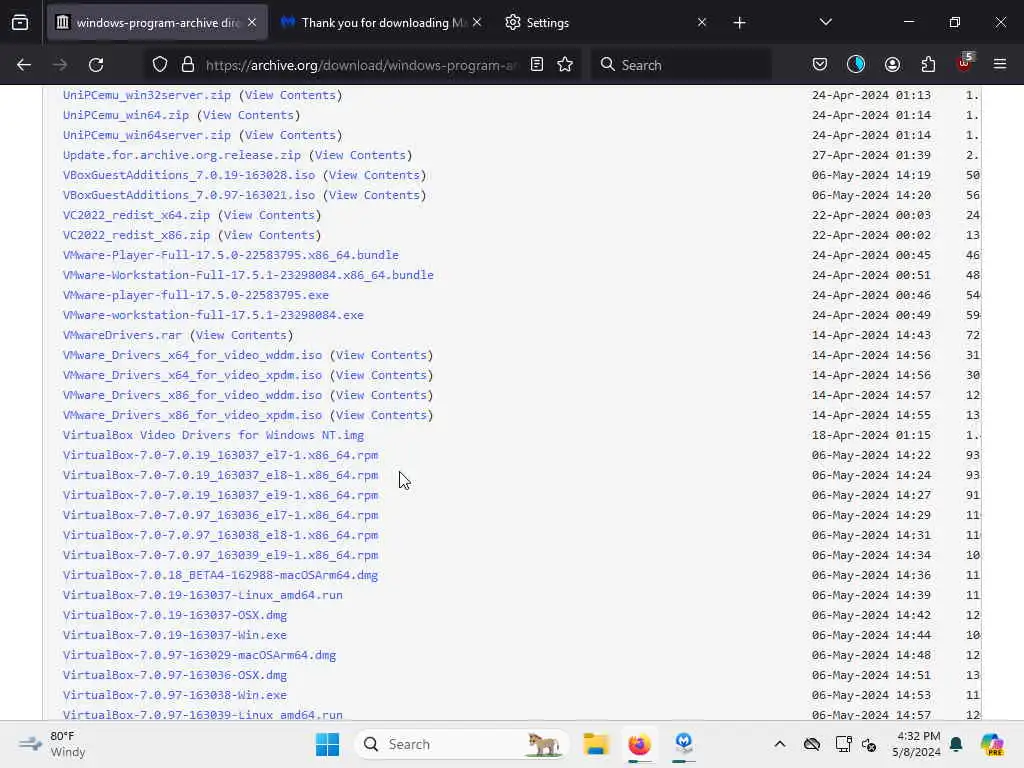Toggle reader view icon in address bar
Image resolution: width=1024 pixels, height=768 pixels.
point(537,65)
